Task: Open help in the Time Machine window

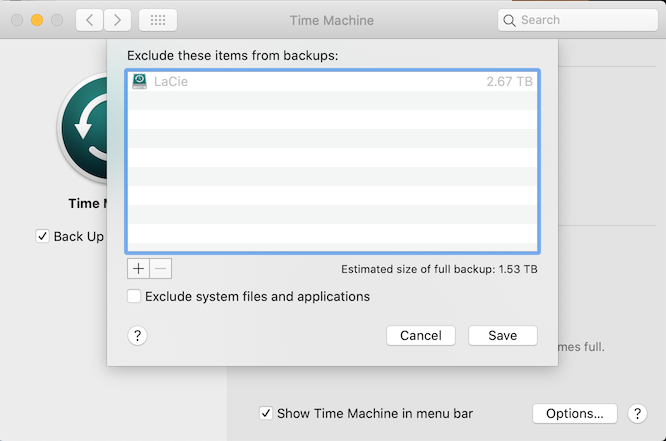Action: click(x=637, y=413)
